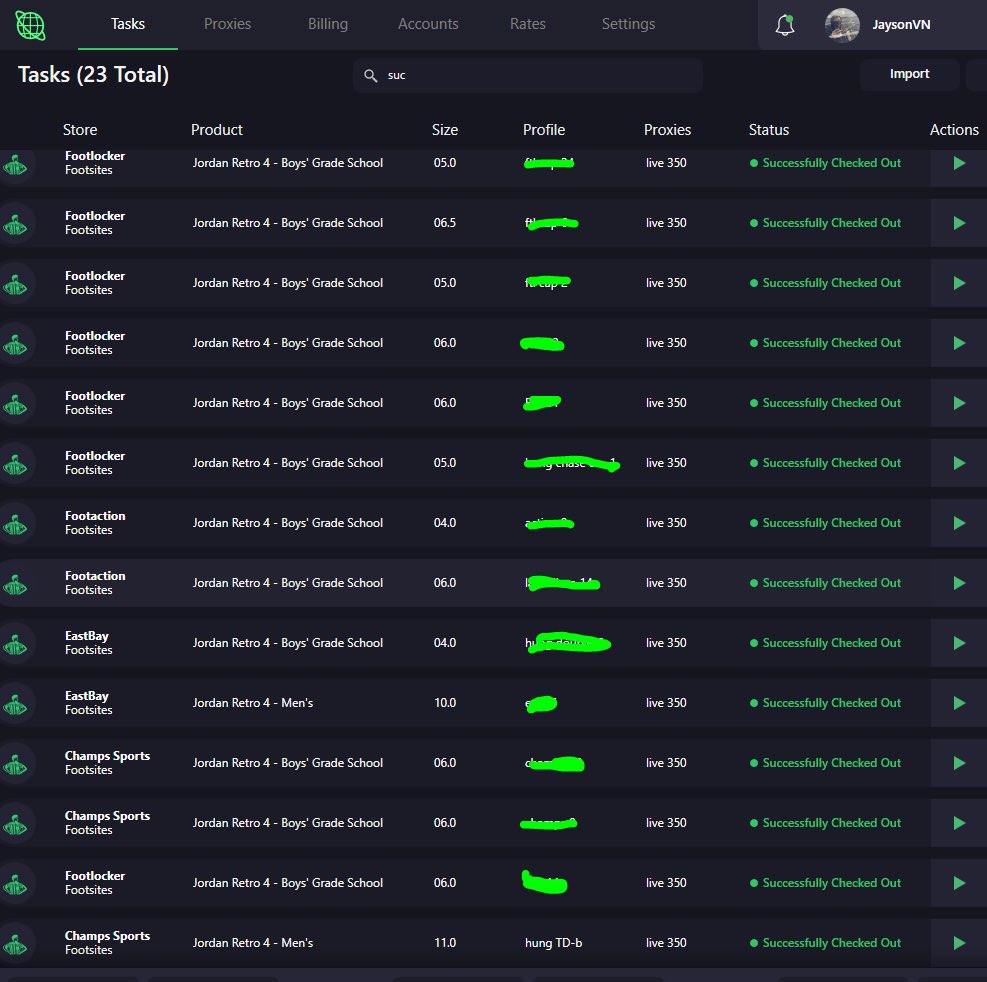The width and height of the screenshot is (987, 982).
Task: Click Champs Sports store name in 11.0 row
Action: point(108,936)
